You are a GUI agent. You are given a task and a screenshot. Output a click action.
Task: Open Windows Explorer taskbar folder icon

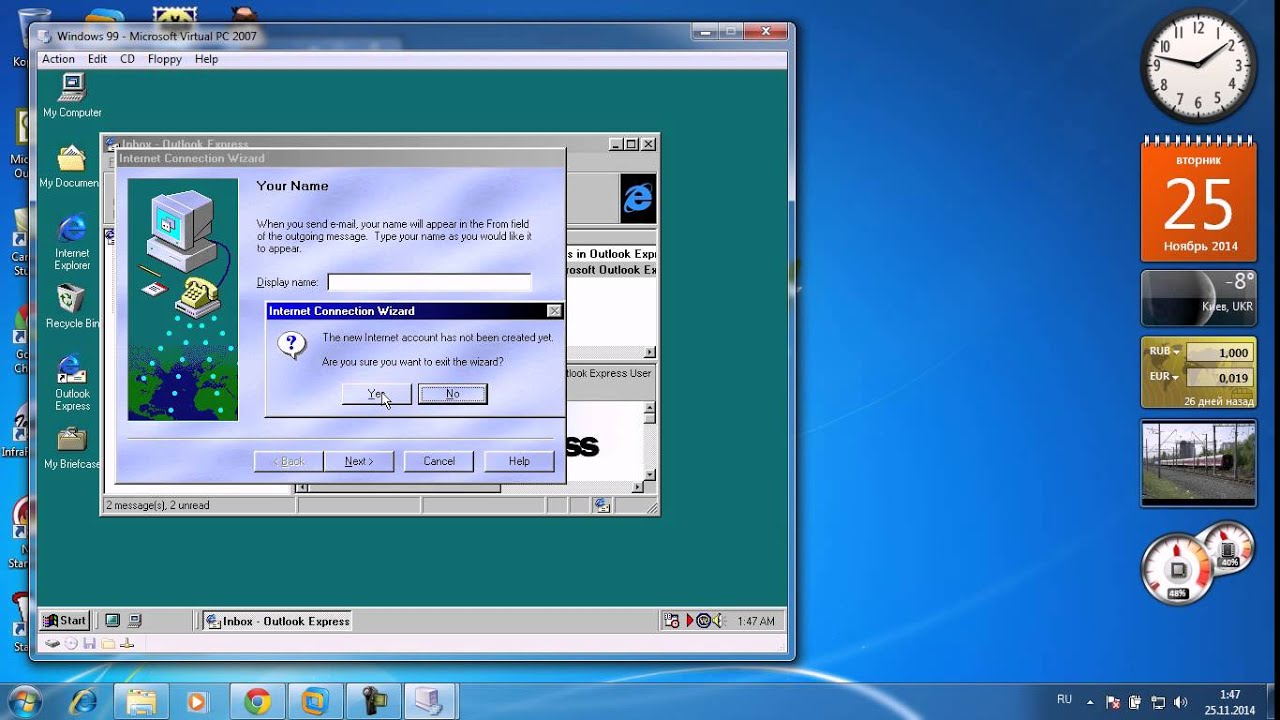(140, 702)
